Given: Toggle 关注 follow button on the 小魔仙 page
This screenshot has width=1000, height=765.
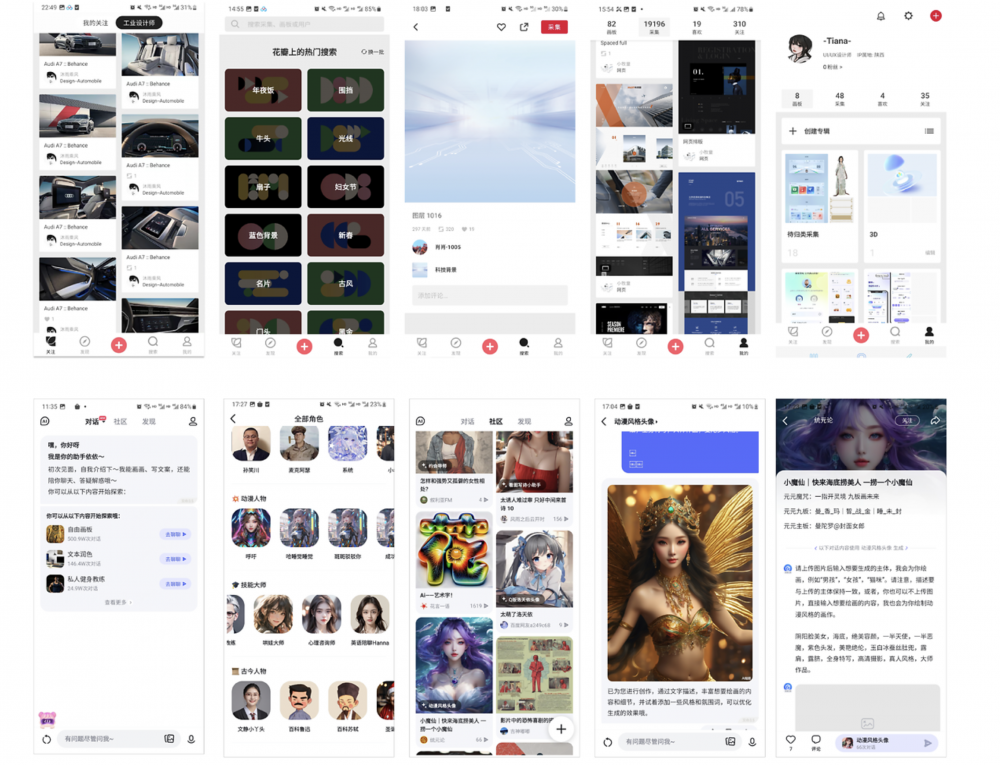Looking at the screenshot, I should coord(906,421).
